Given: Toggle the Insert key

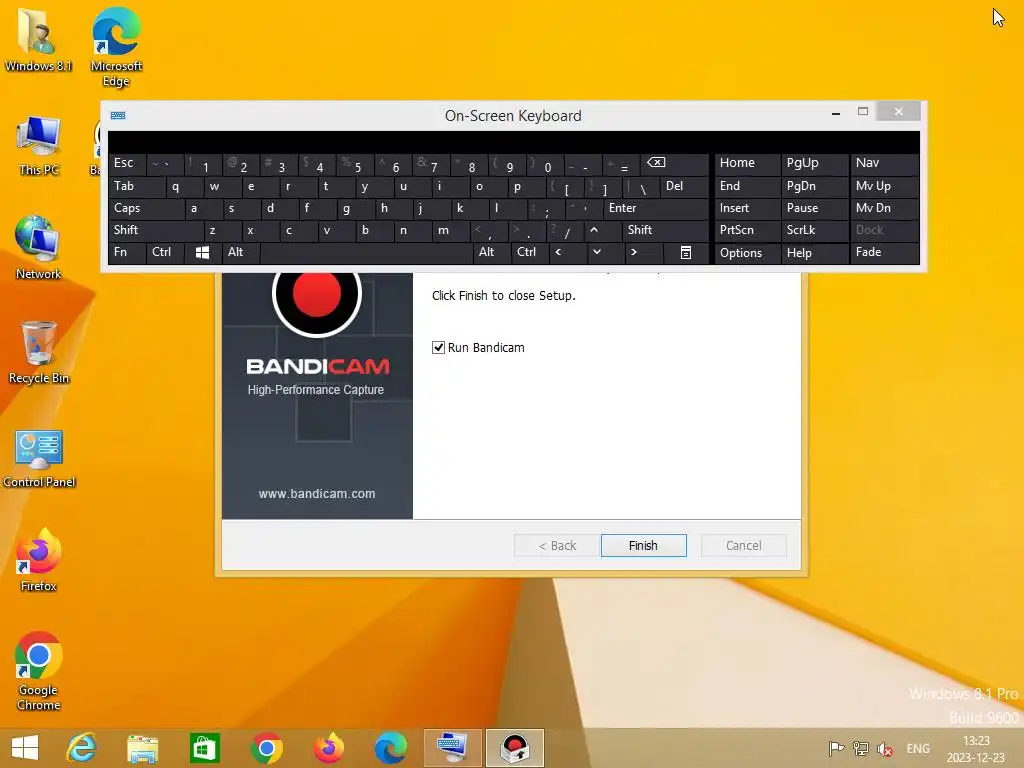Looking at the screenshot, I should pyautogui.click(x=746, y=208).
